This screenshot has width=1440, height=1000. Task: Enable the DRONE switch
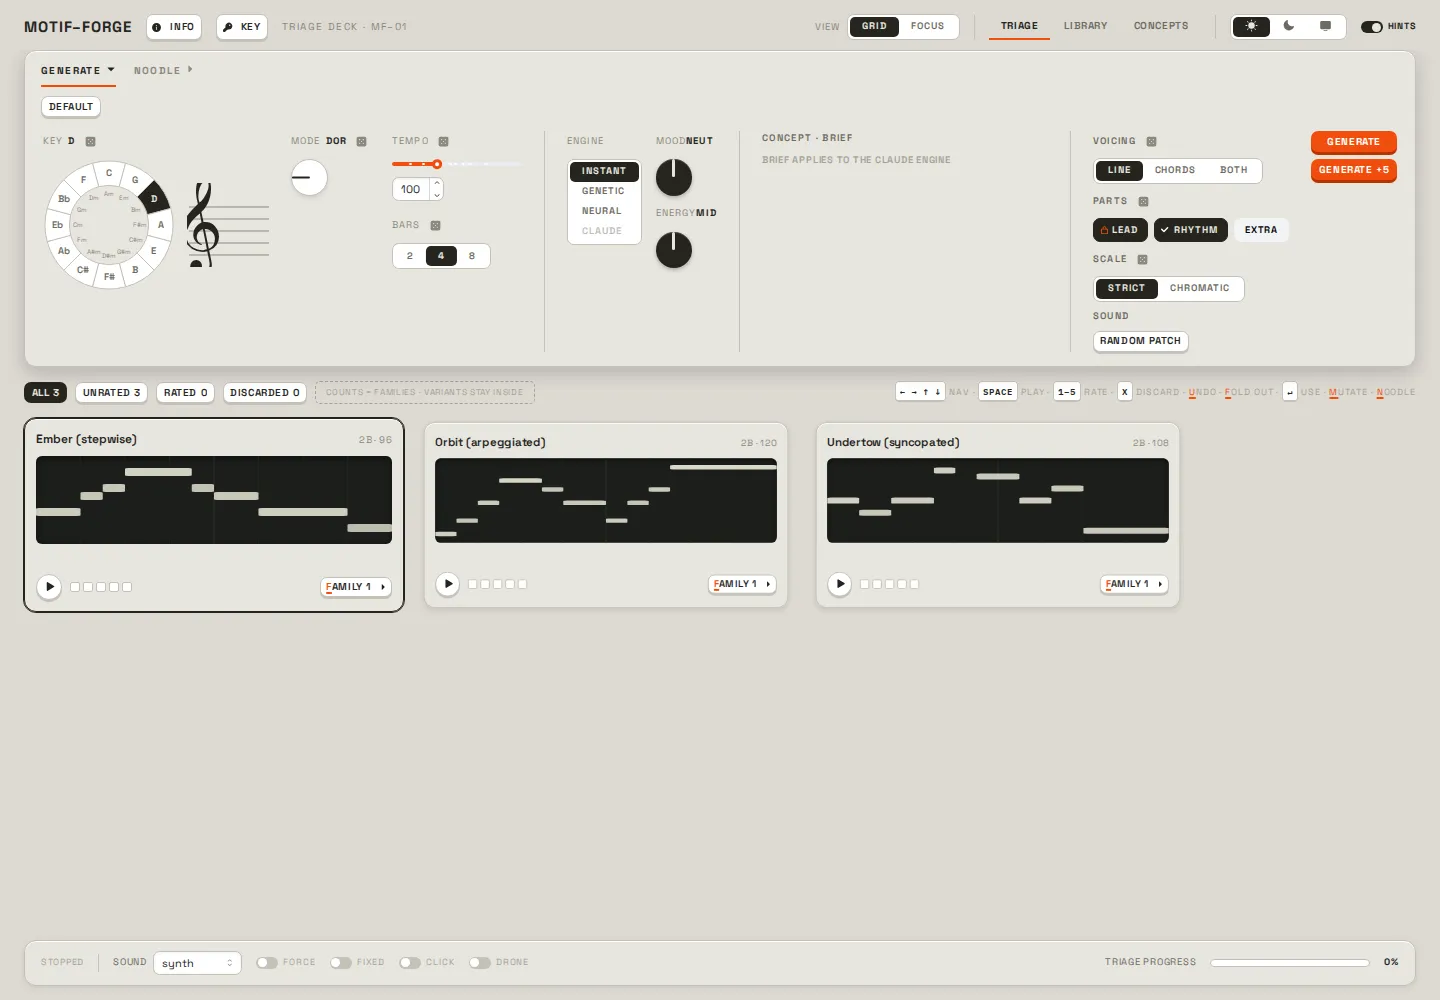[479, 963]
